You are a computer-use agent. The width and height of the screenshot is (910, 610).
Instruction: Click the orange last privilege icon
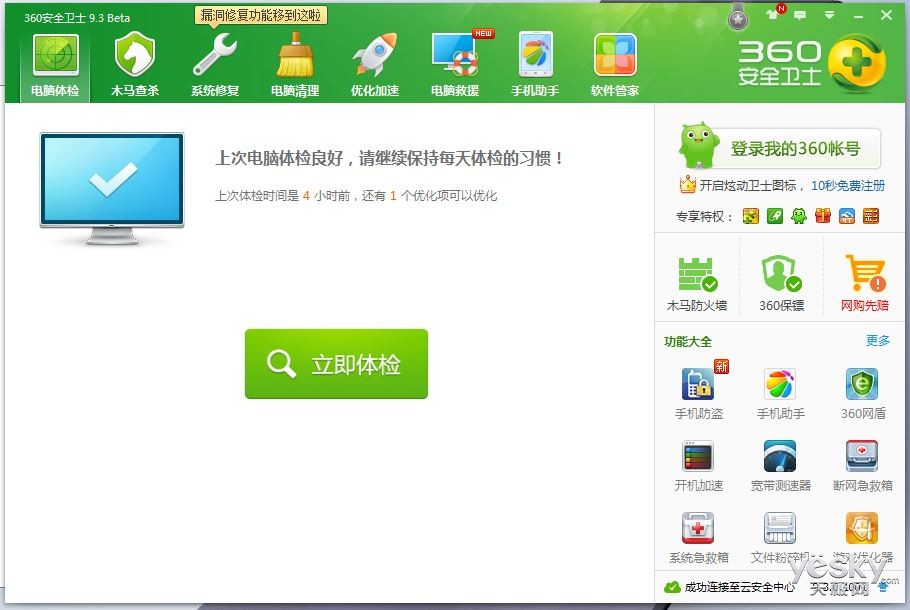click(871, 216)
